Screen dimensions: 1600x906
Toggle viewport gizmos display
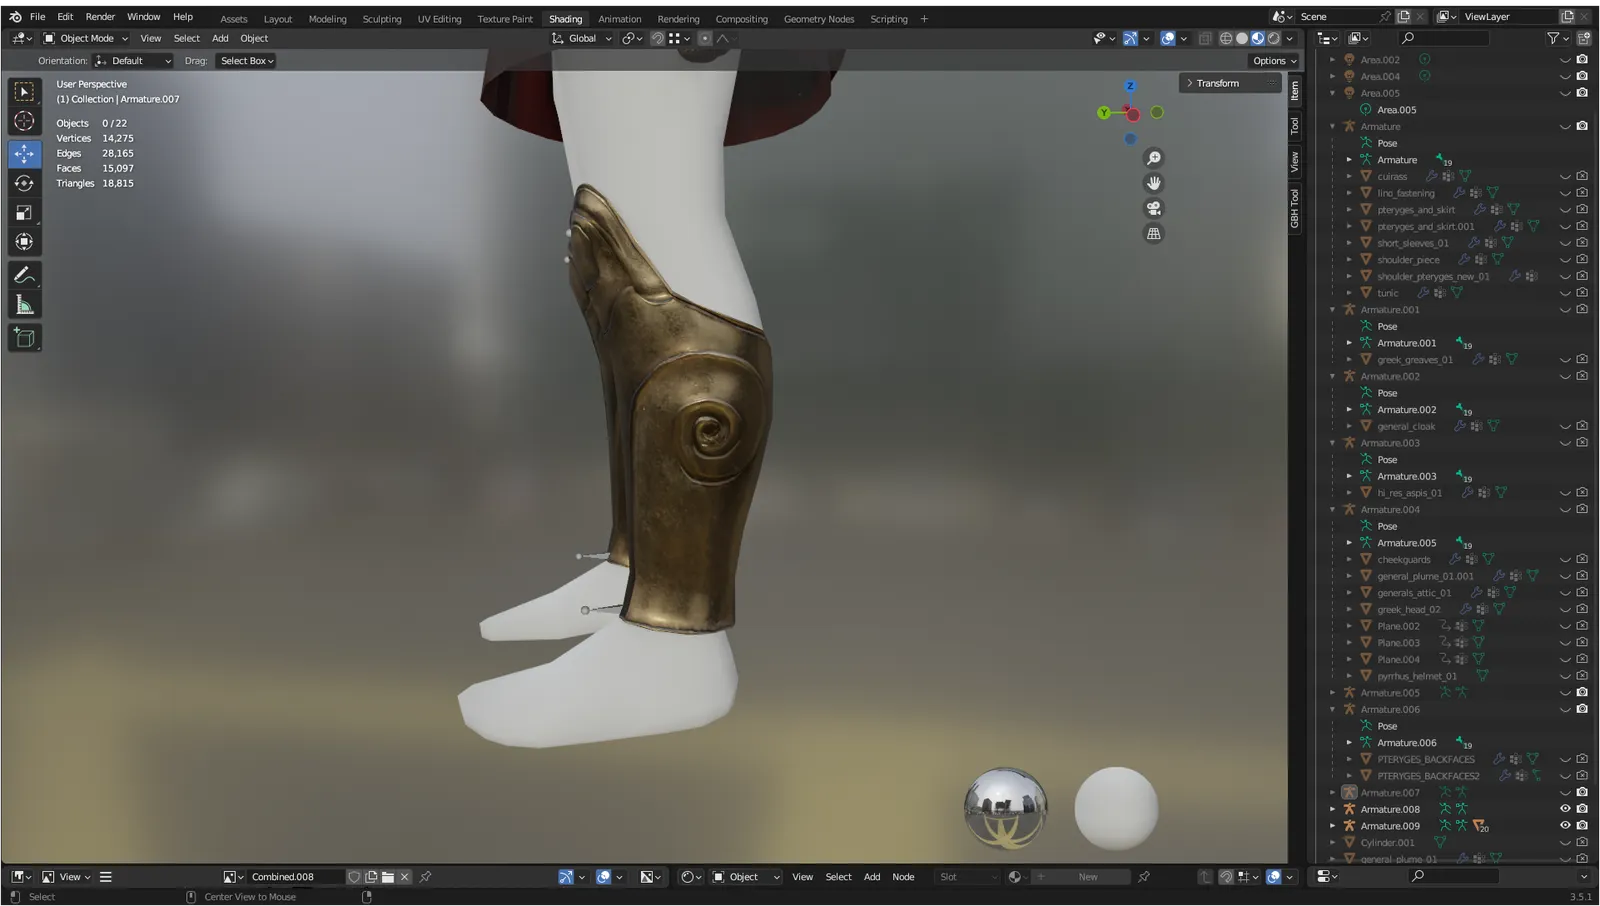[1130, 38]
